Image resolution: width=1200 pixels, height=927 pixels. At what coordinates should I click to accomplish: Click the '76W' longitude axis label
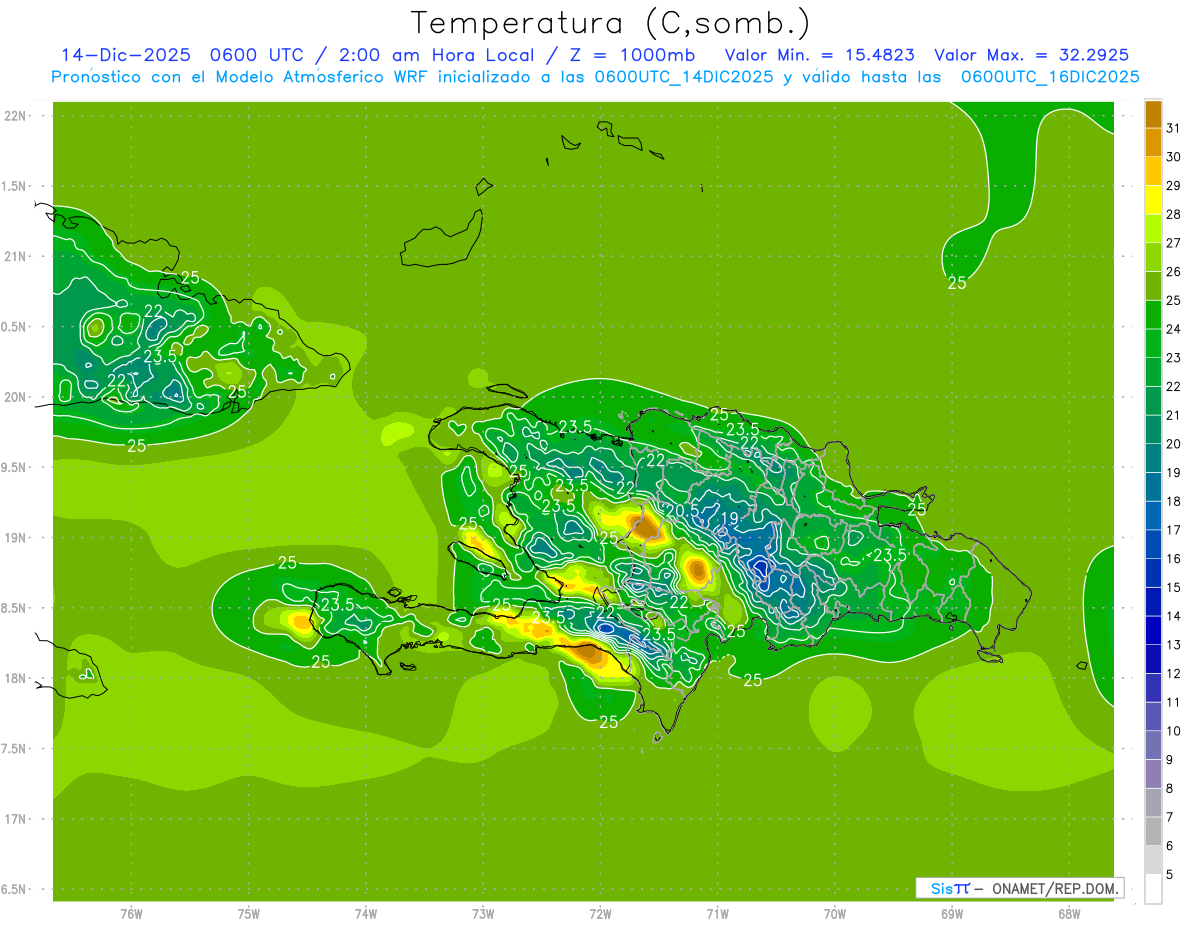click(131, 914)
